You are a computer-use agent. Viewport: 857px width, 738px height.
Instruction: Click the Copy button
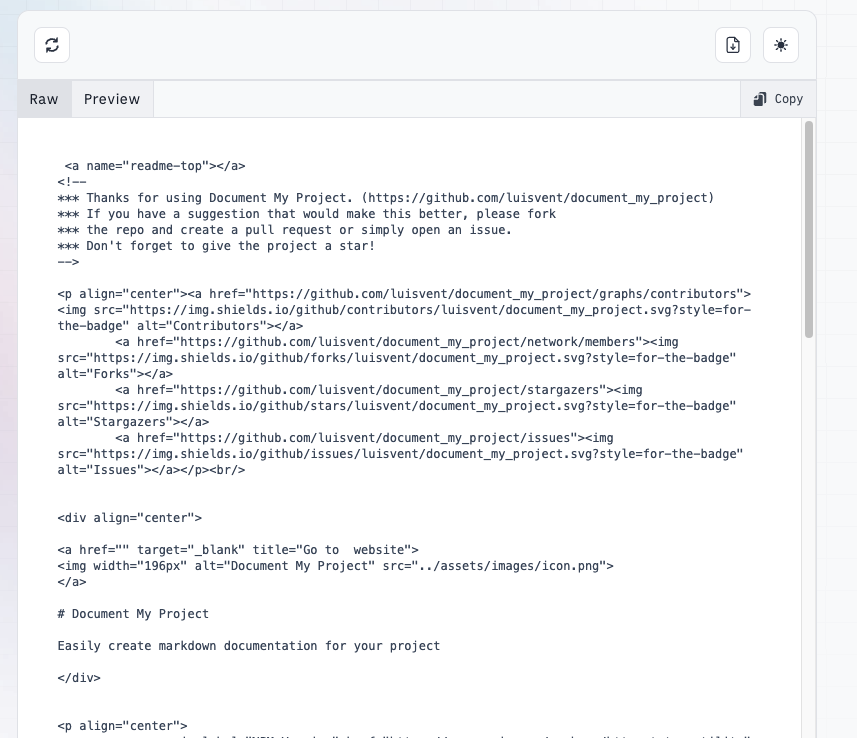(778, 98)
